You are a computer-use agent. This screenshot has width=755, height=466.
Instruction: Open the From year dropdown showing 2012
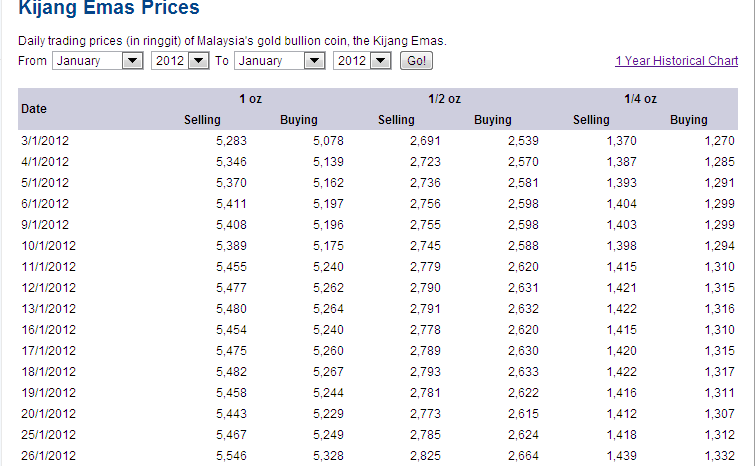click(180, 61)
